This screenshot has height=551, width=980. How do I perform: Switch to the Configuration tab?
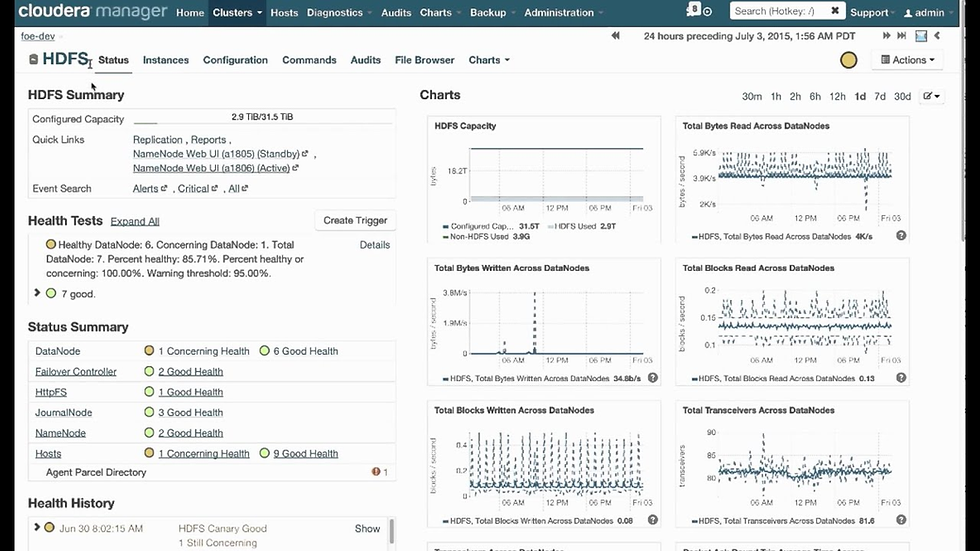(235, 60)
